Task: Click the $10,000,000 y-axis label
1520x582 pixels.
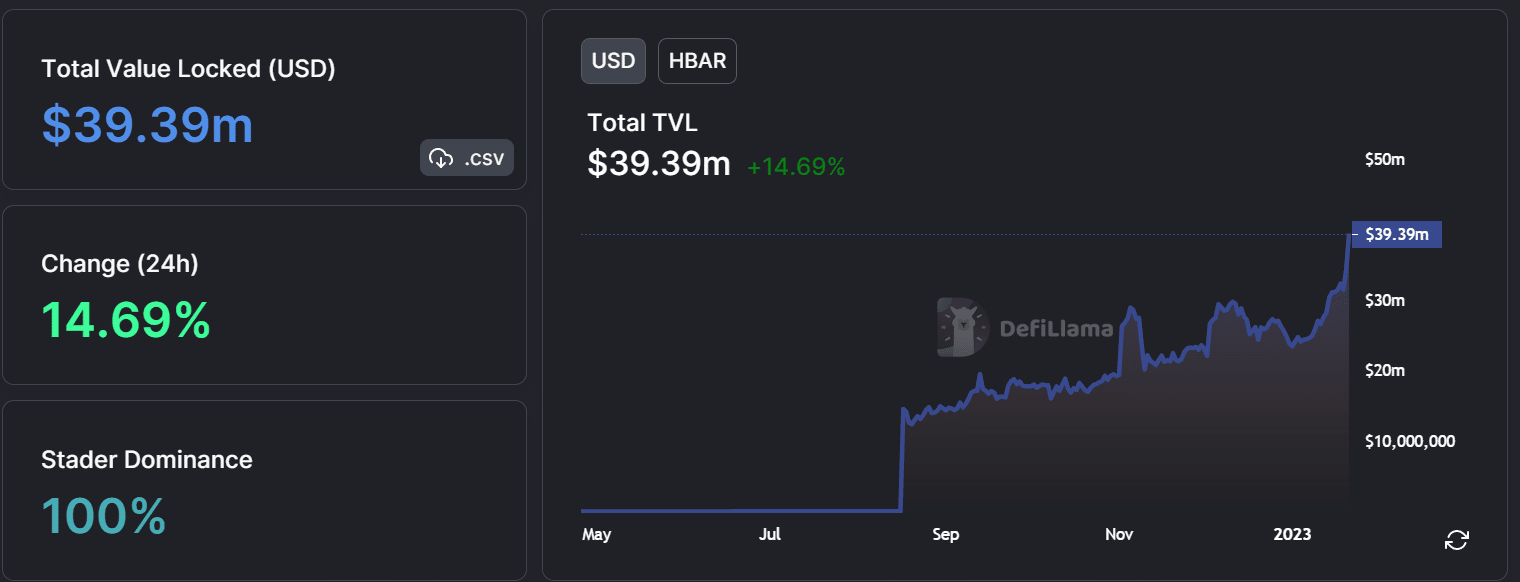Action: (x=1410, y=441)
